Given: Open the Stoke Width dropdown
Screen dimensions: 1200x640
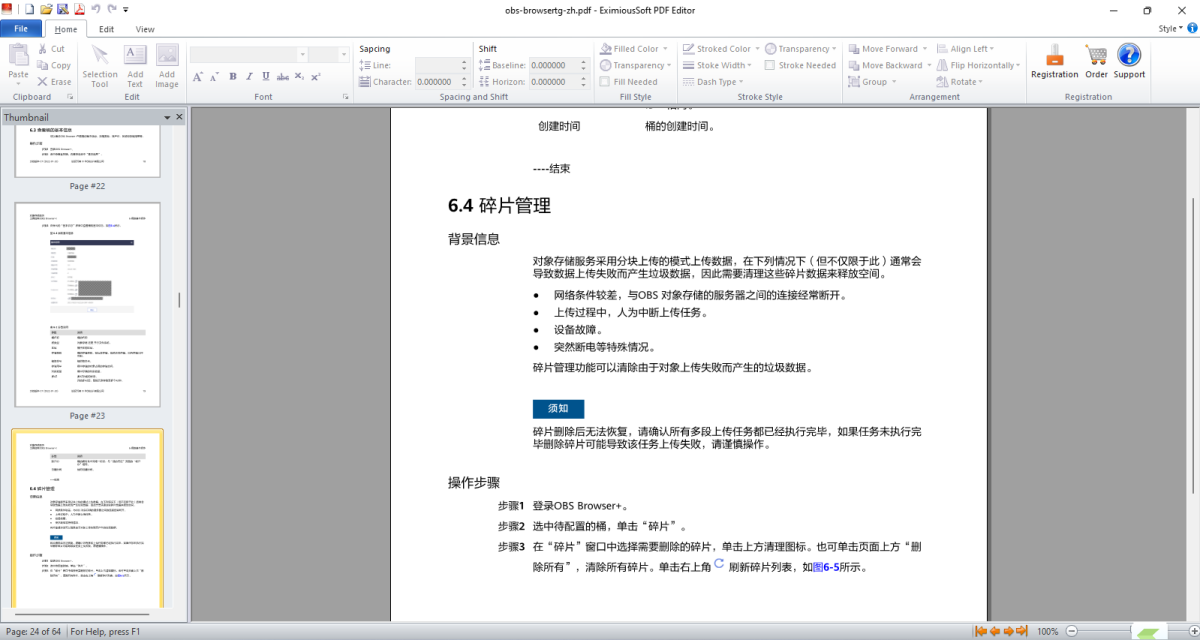Looking at the screenshot, I should 721,65.
